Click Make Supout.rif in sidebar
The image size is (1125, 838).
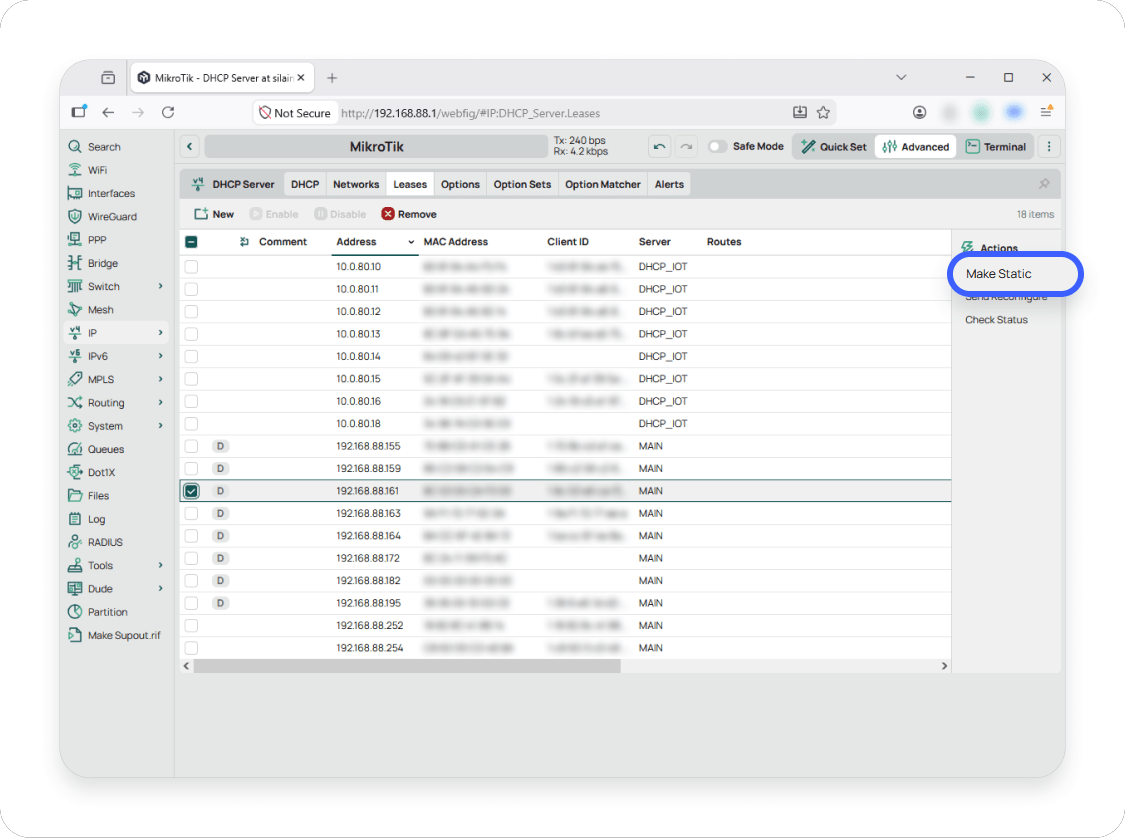(x=114, y=635)
